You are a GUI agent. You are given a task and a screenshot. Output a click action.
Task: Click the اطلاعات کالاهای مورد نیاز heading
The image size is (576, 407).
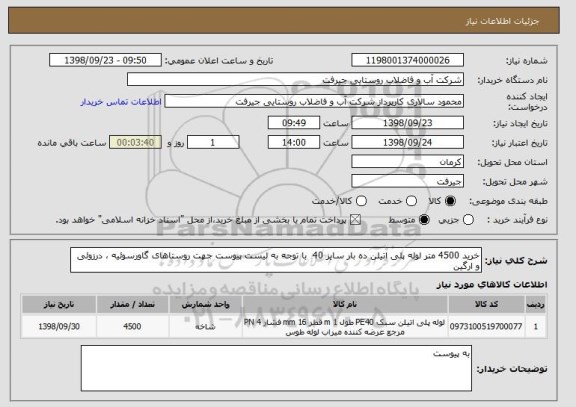tap(492, 285)
